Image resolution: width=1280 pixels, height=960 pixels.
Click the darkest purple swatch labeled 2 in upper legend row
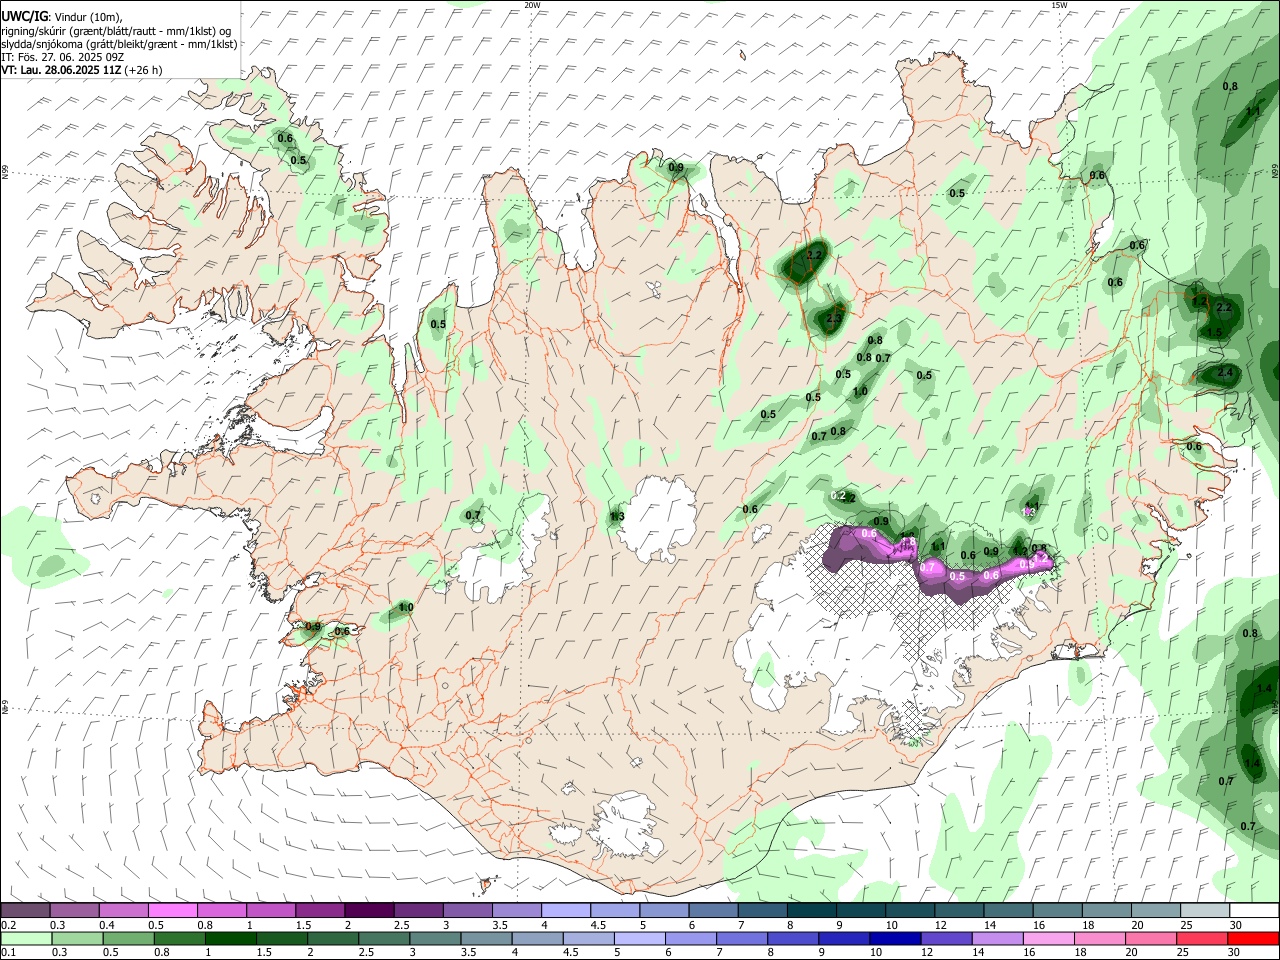[368, 911]
